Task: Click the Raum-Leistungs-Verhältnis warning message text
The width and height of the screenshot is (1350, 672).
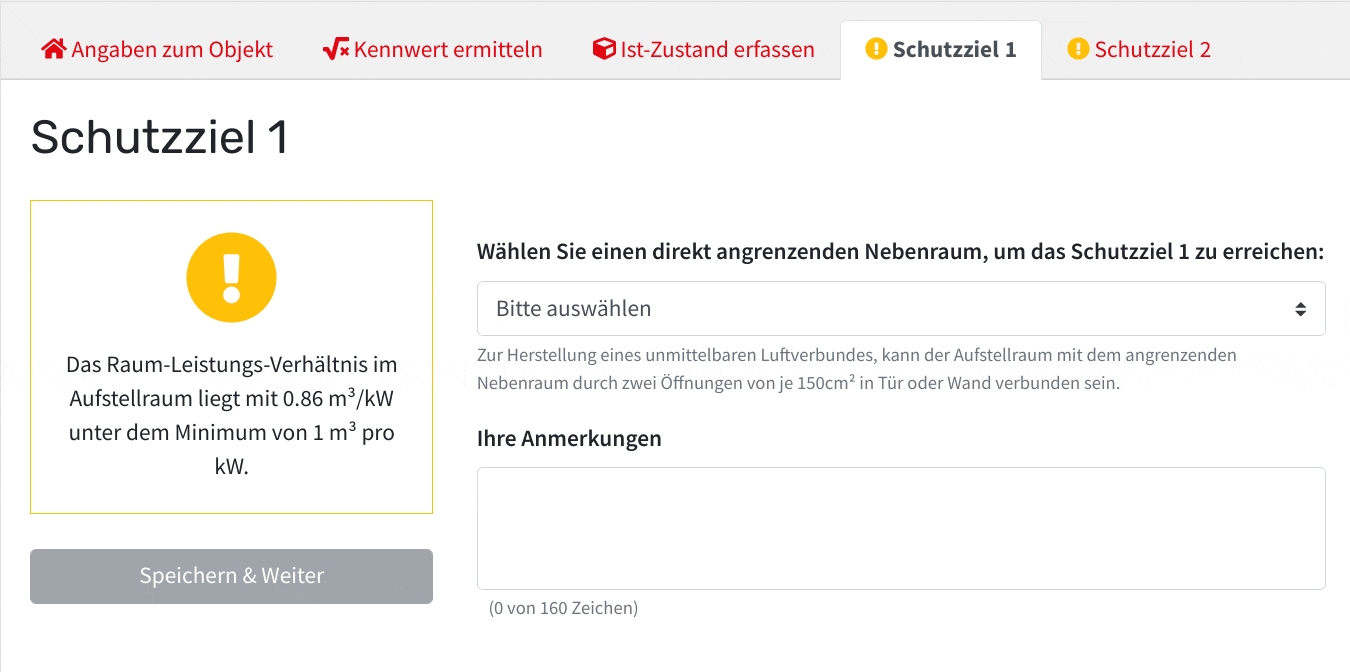Action: tap(232, 415)
